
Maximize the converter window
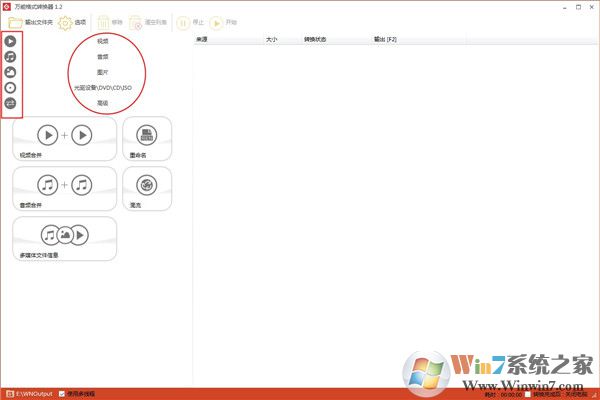579,7
